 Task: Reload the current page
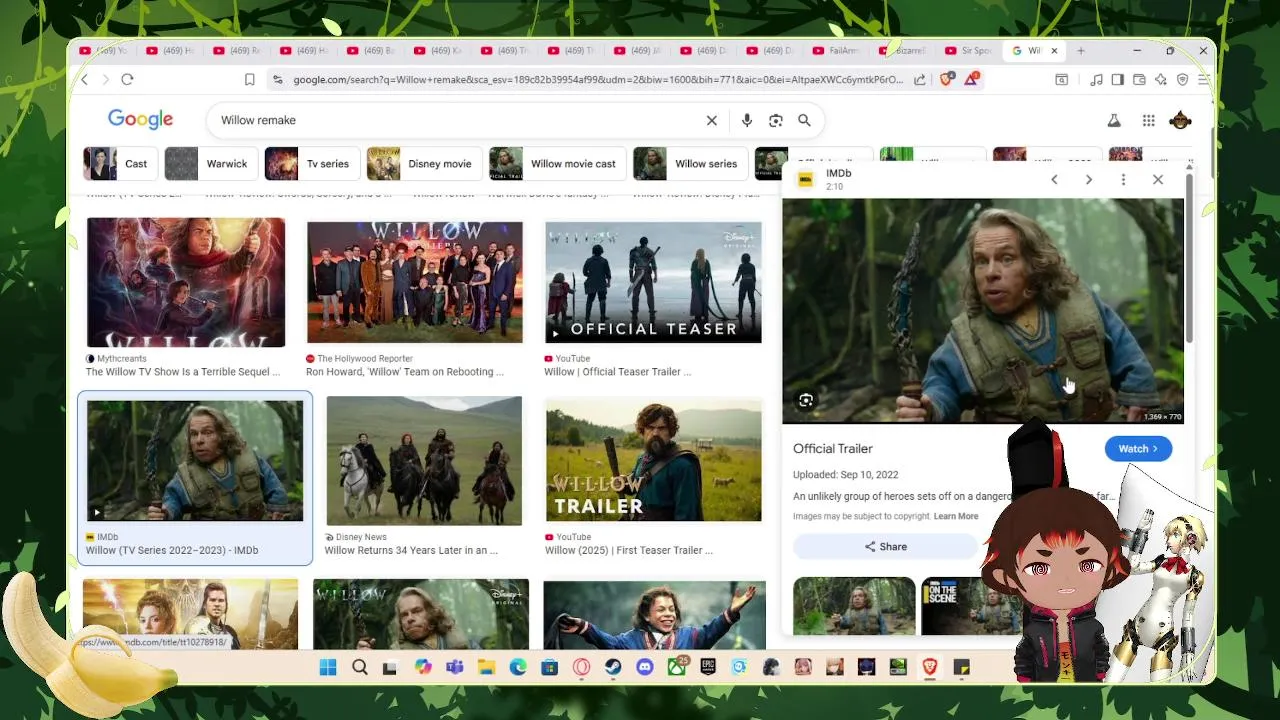127,80
